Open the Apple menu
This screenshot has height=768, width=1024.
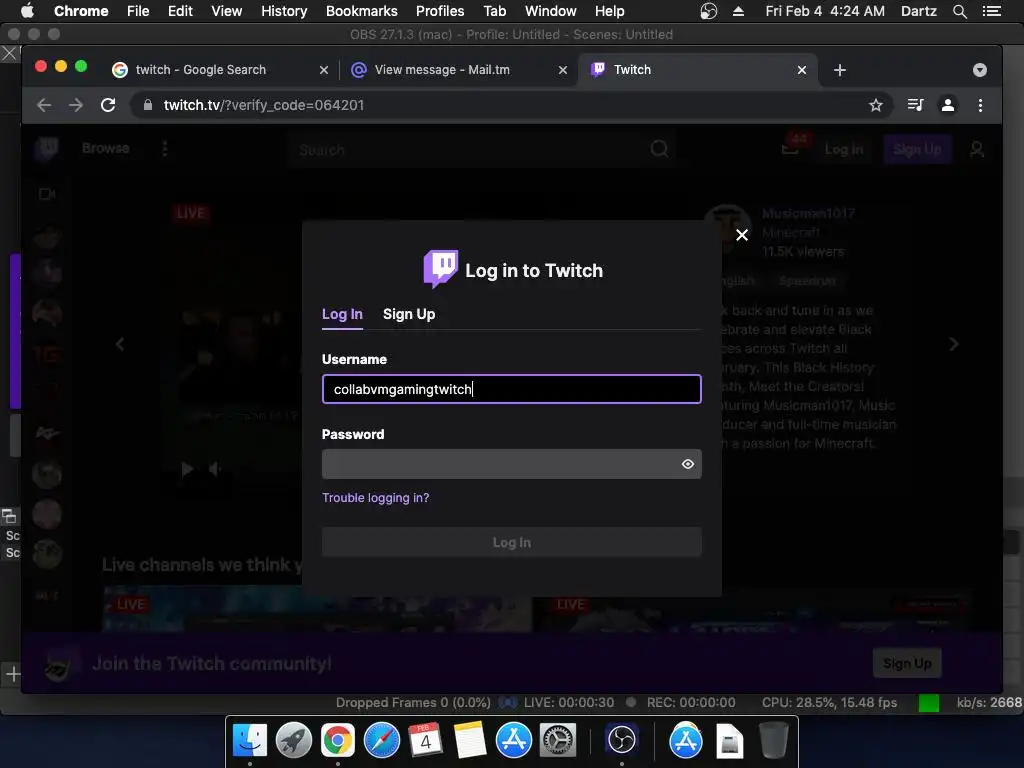coord(27,11)
